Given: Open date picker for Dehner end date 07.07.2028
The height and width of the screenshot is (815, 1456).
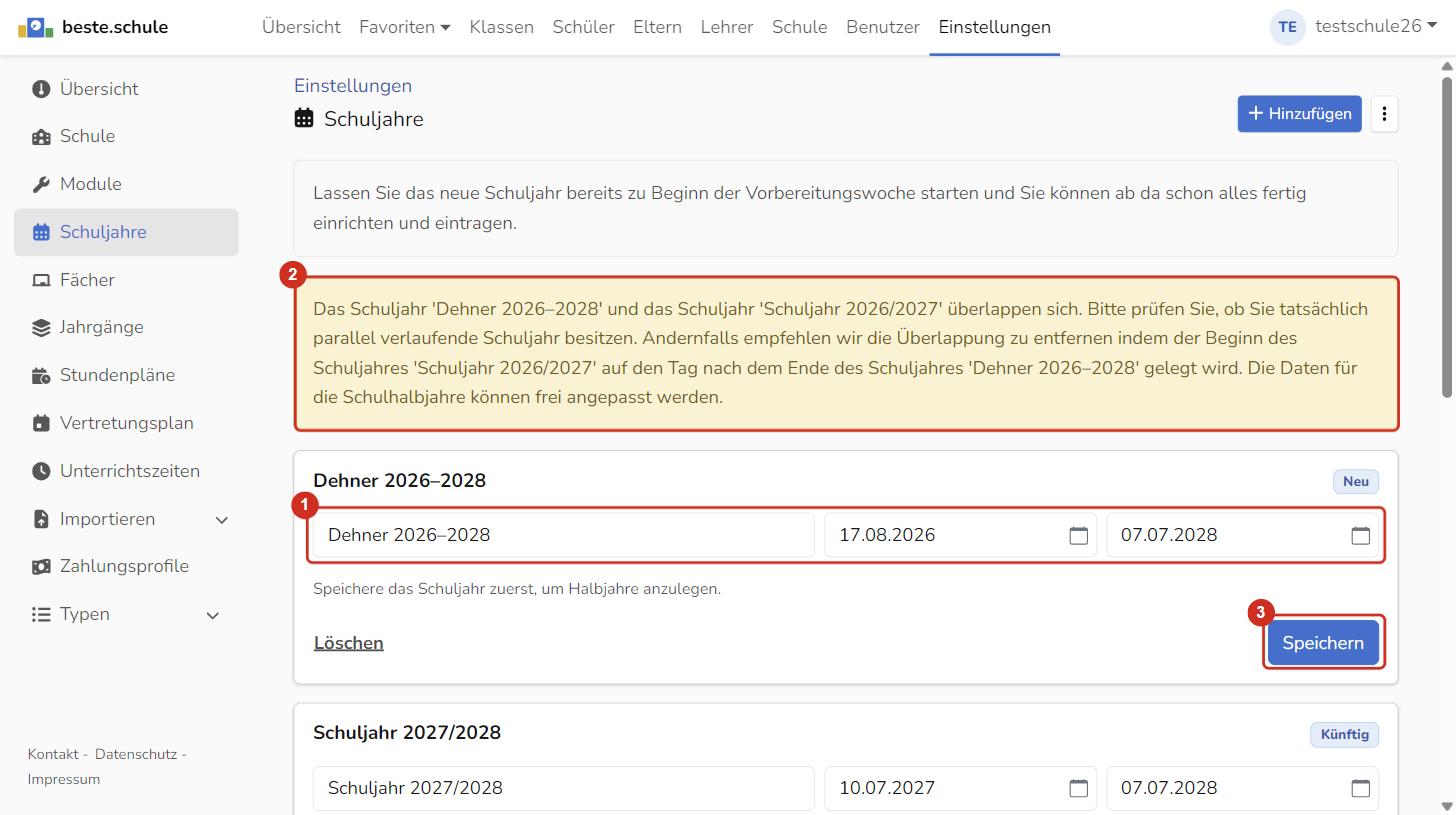Looking at the screenshot, I should 1360,535.
